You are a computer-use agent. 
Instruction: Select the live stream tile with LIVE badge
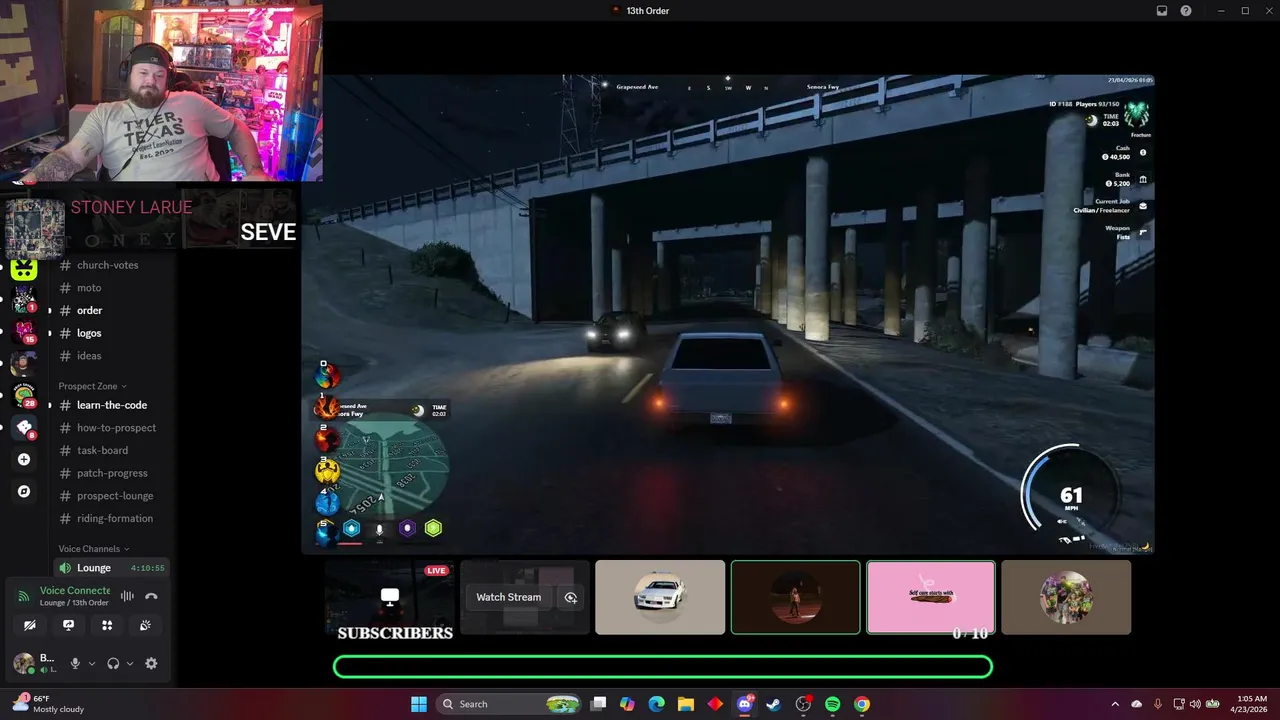(390, 597)
